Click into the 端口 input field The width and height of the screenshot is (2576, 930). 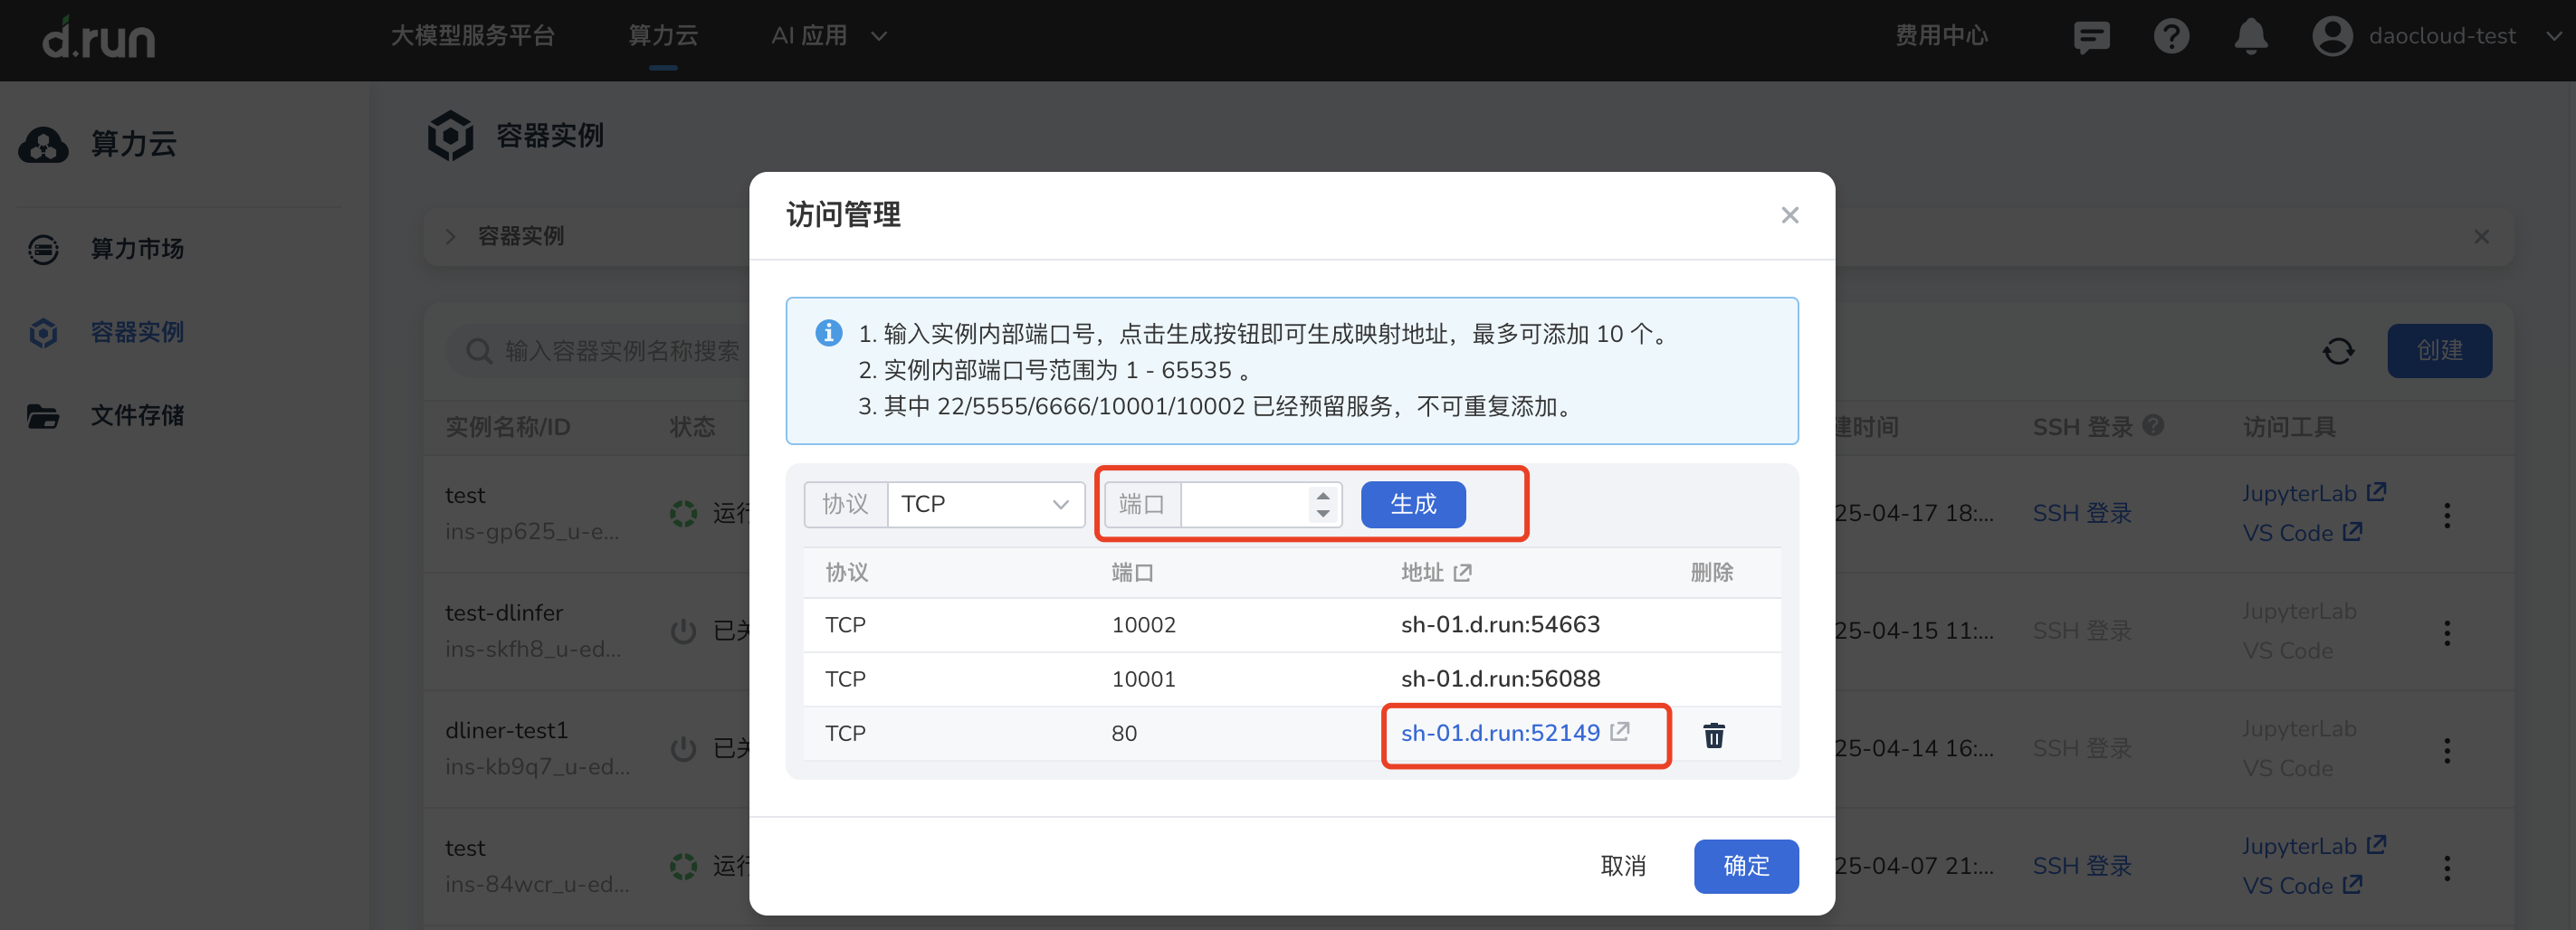click(1243, 504)
